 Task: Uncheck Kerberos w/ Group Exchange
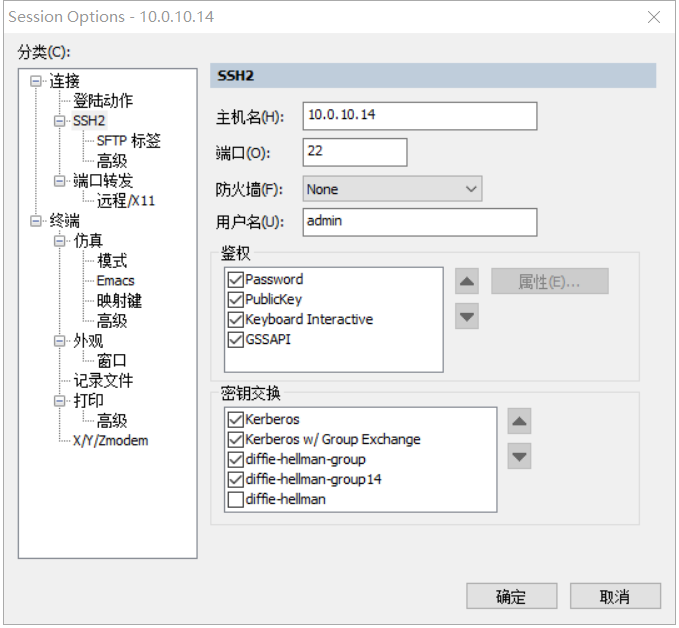(236, 440)
